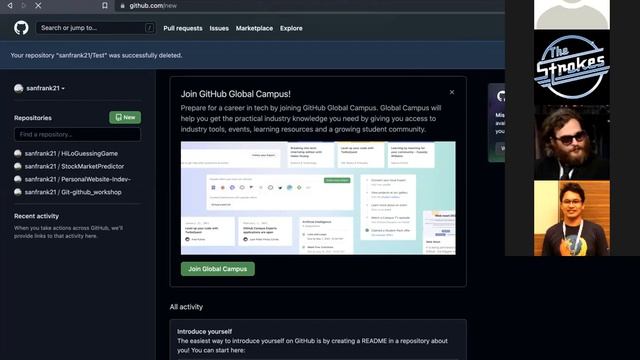Open Explore in the top nav
The width and height of the screenshot is (640, 360).
[291, 28]
